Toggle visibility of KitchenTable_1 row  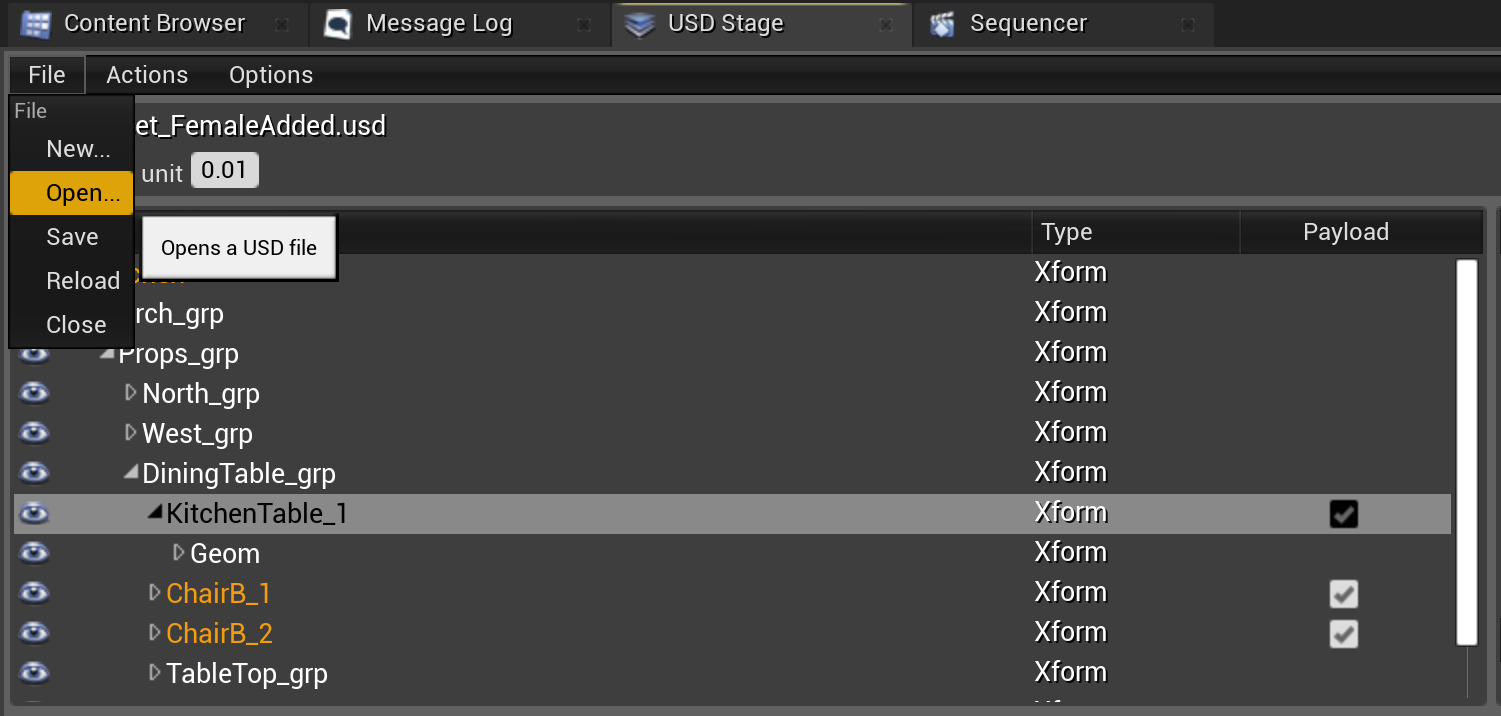coord(35,513)
